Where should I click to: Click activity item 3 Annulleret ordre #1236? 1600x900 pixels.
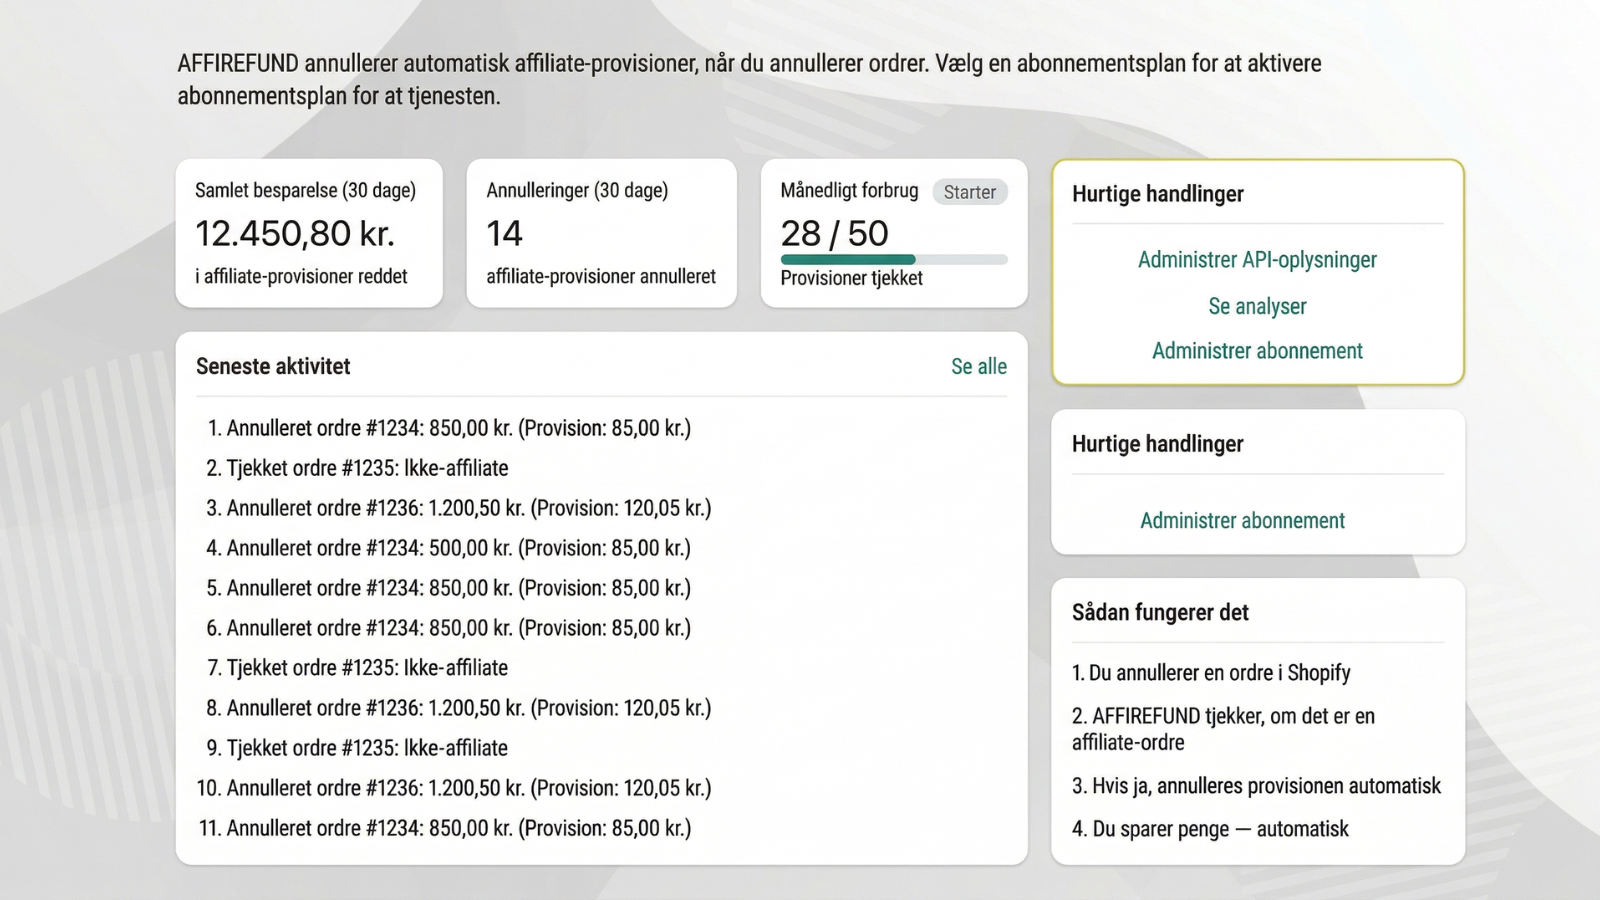(x=458, y=508)
